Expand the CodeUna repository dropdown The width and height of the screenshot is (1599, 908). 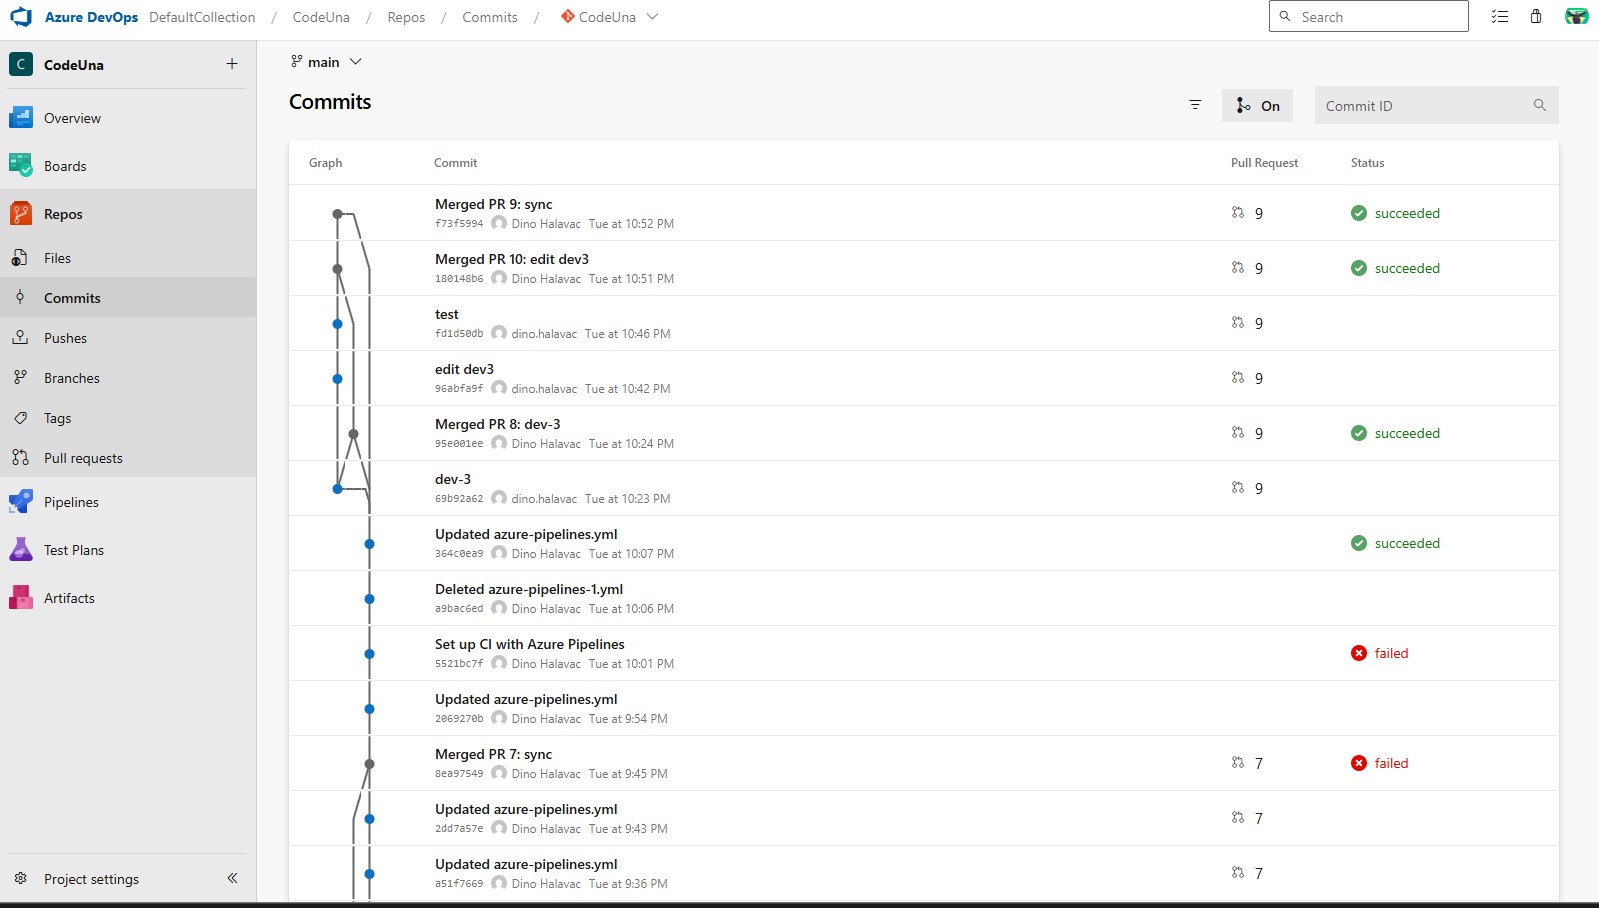tap(609, 17)
